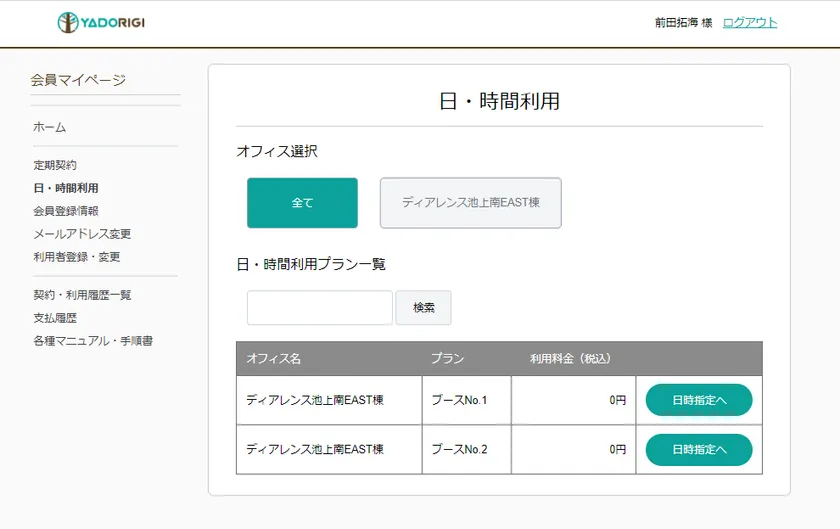The width and height of the screenshot is (840, 529).
Task: Select the ディアレンス池上南EAST棟 office filter button
Action: pyautogui.click(x=470, y=203)
